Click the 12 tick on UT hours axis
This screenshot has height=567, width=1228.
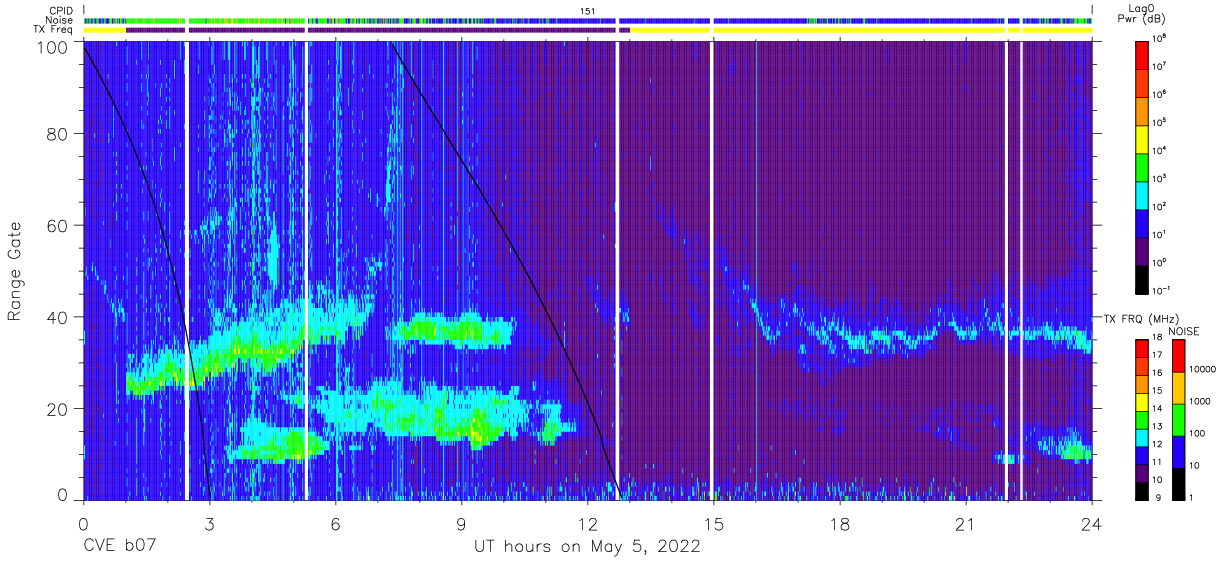(587, 523)
